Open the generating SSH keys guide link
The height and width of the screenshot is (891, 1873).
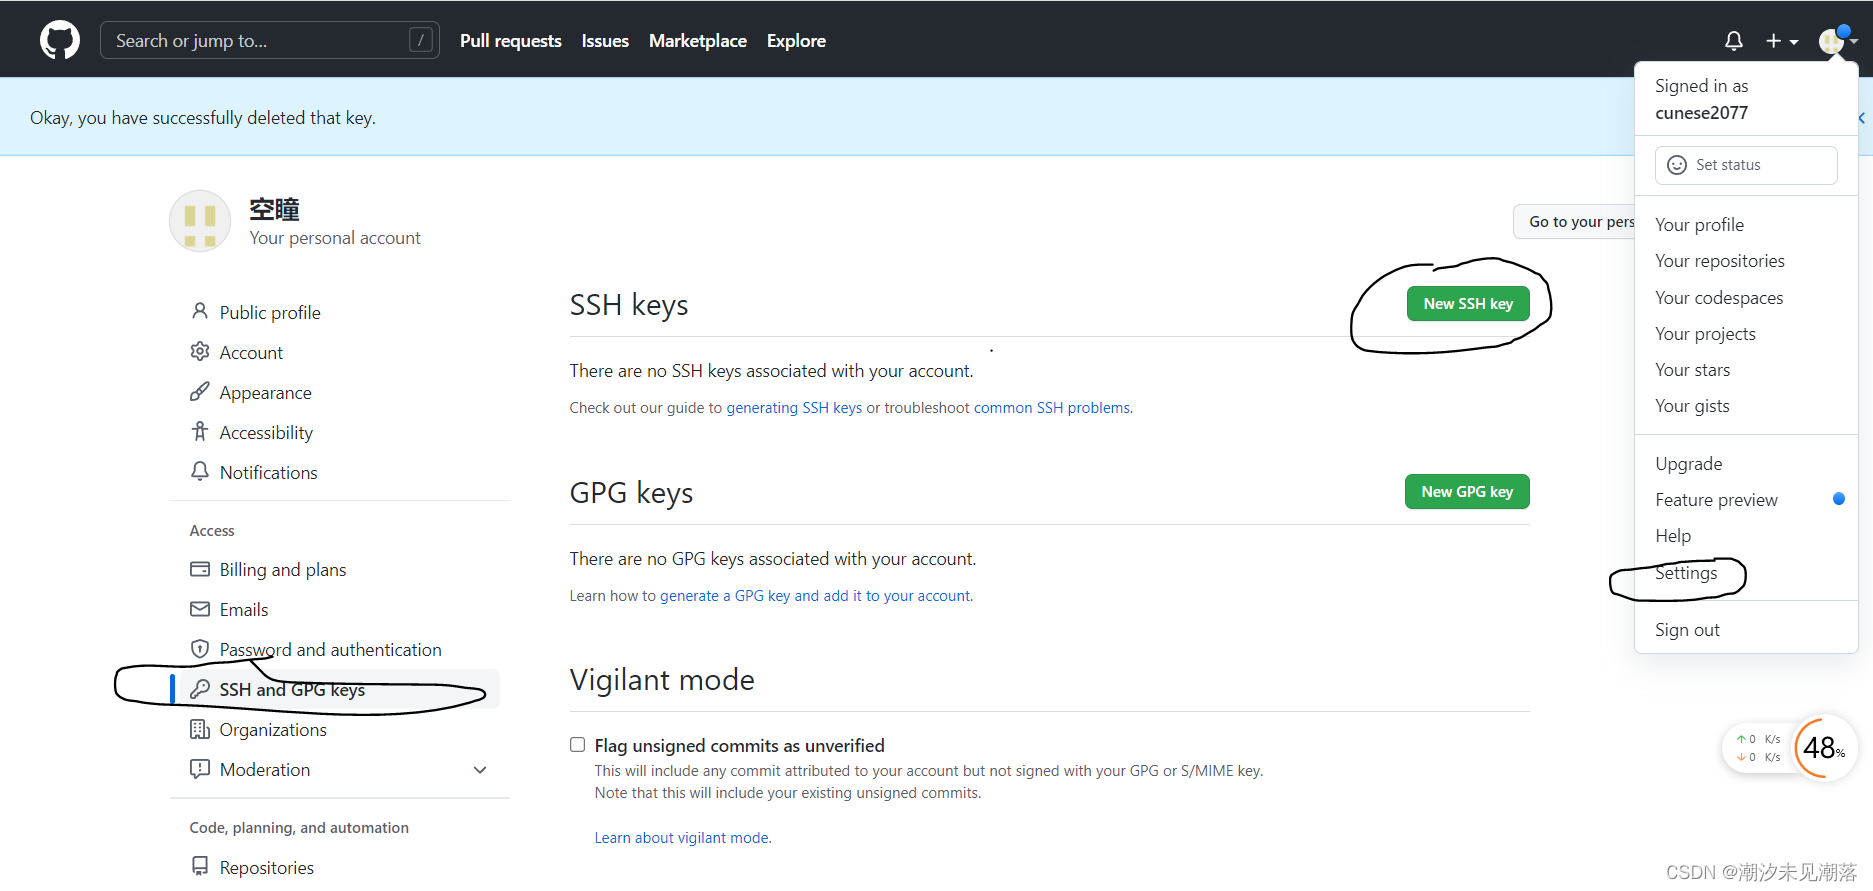click(794, 408)
